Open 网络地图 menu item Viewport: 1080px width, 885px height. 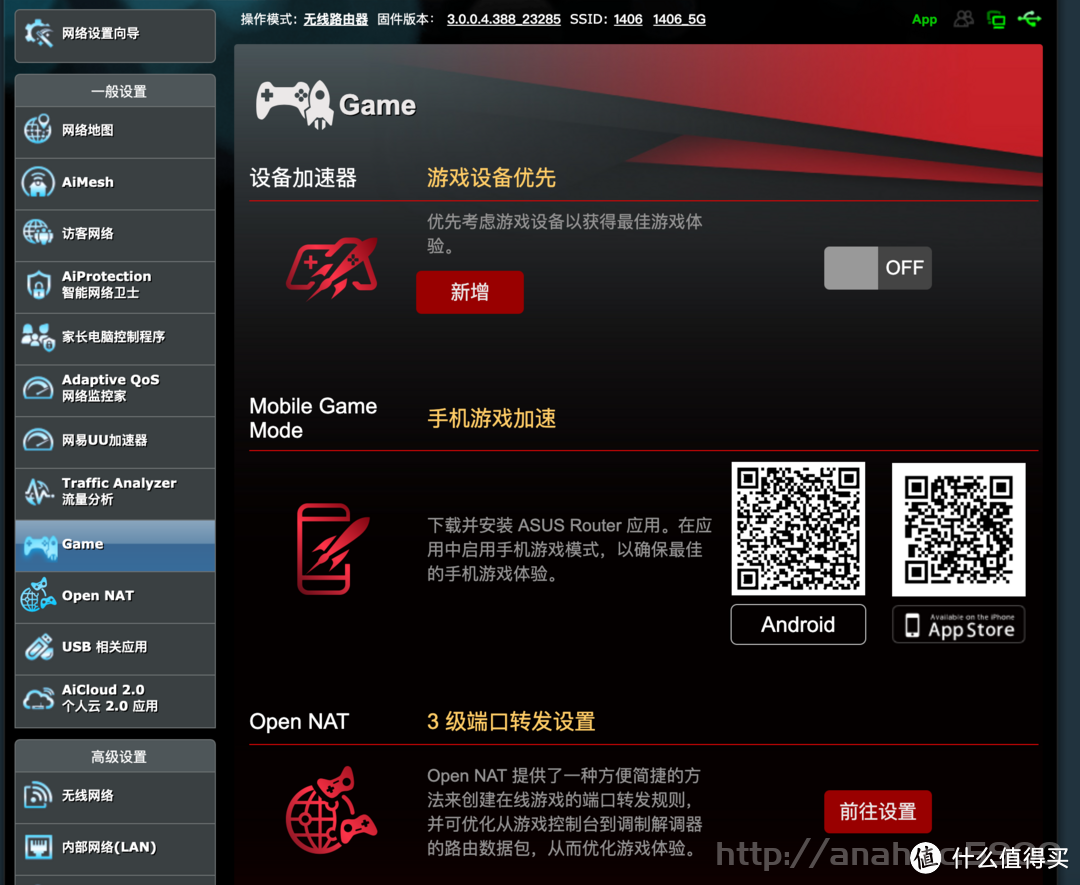pos(115,130)
